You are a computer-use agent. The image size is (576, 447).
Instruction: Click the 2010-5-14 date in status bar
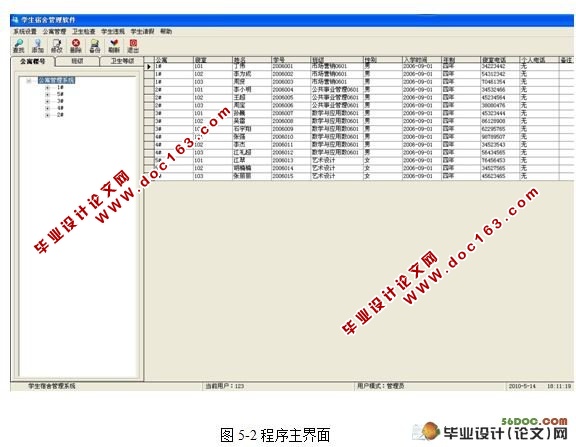pos(522,386)
